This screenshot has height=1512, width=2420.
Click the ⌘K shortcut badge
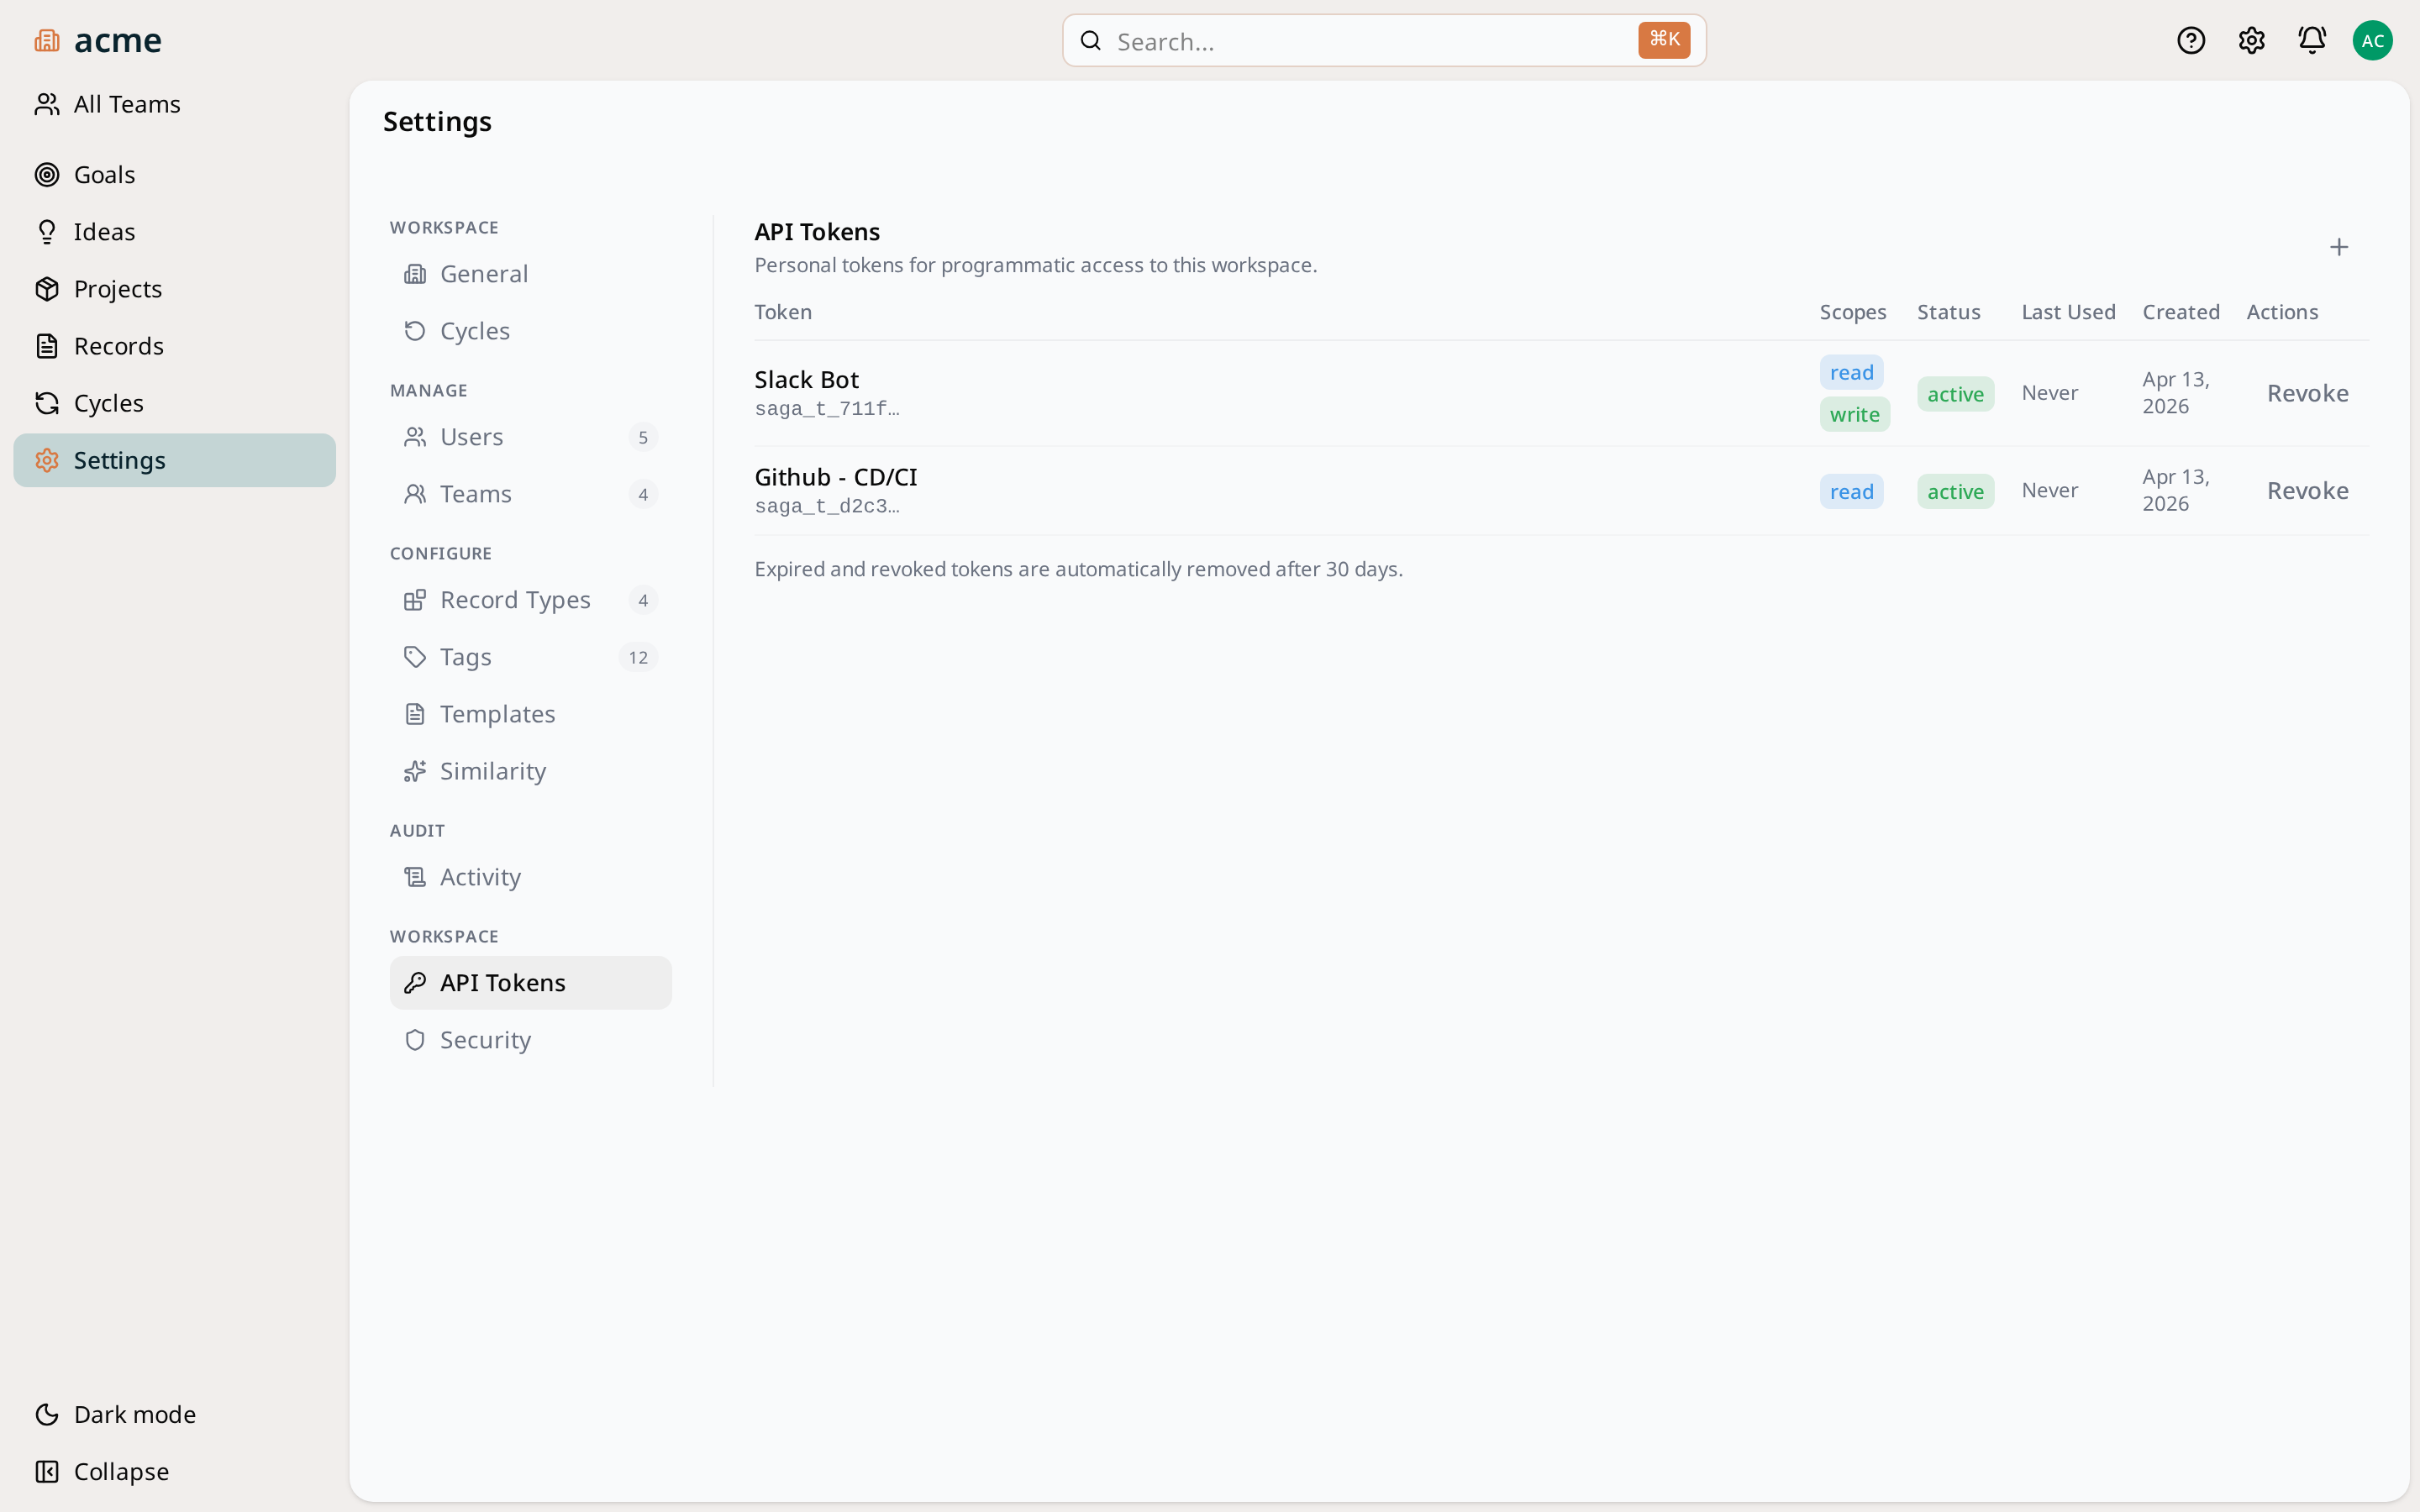(x=1663, y=40)
